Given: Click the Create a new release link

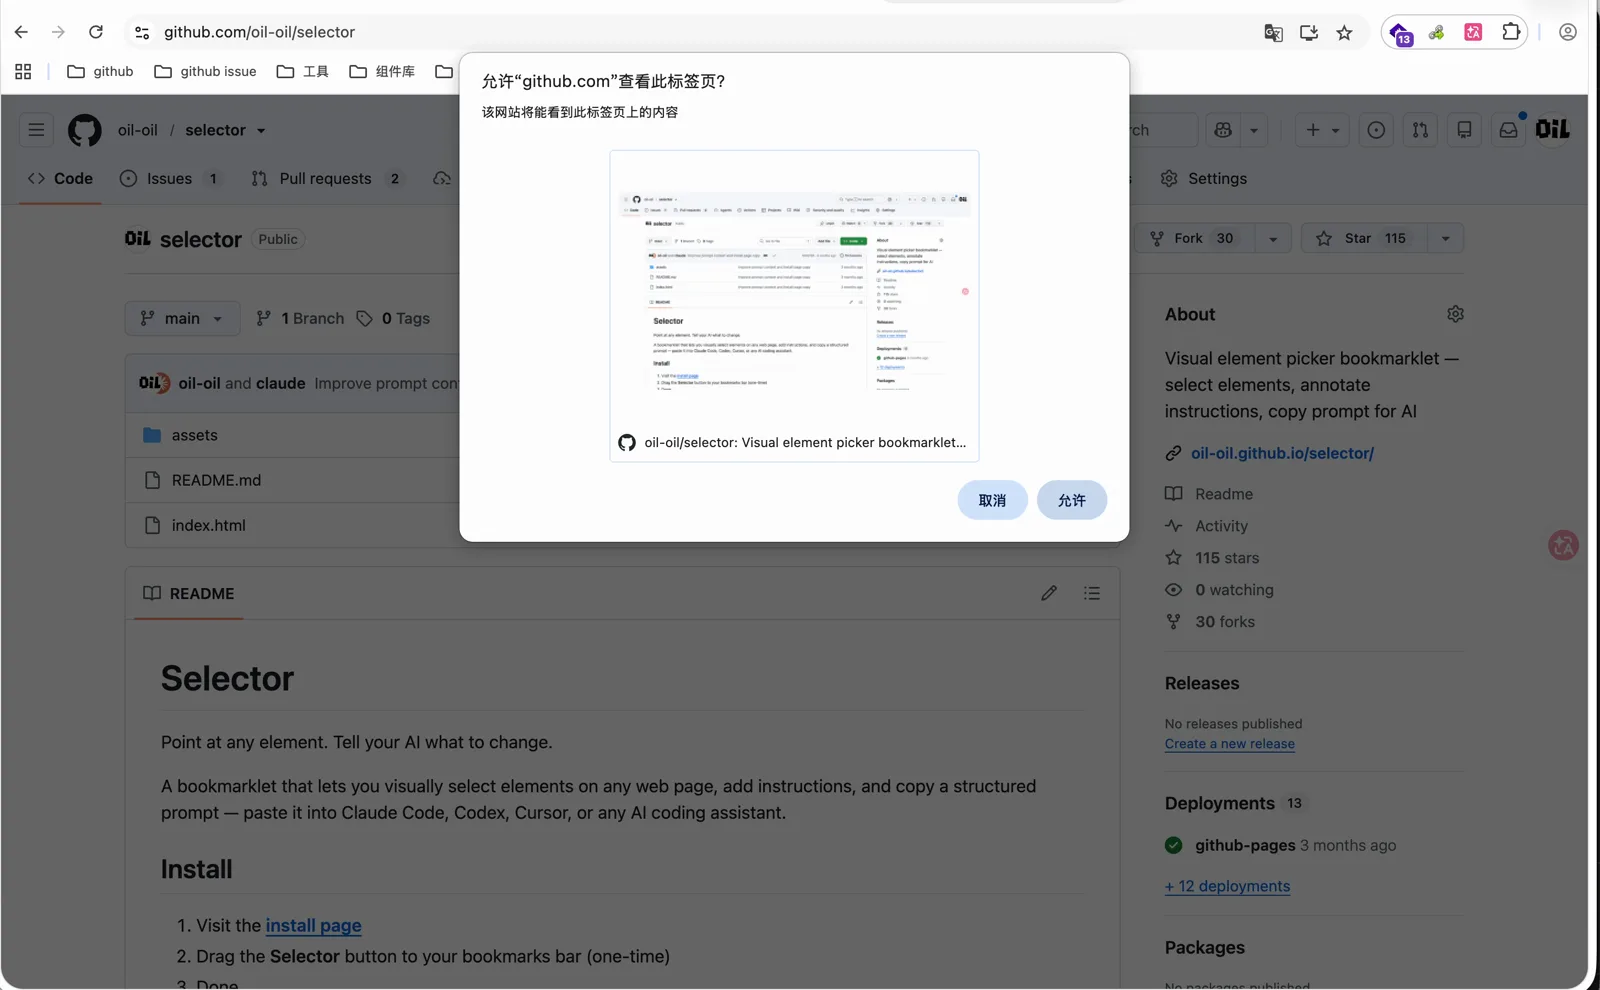Looking at the screenshot, I should tap(1230, 744).
